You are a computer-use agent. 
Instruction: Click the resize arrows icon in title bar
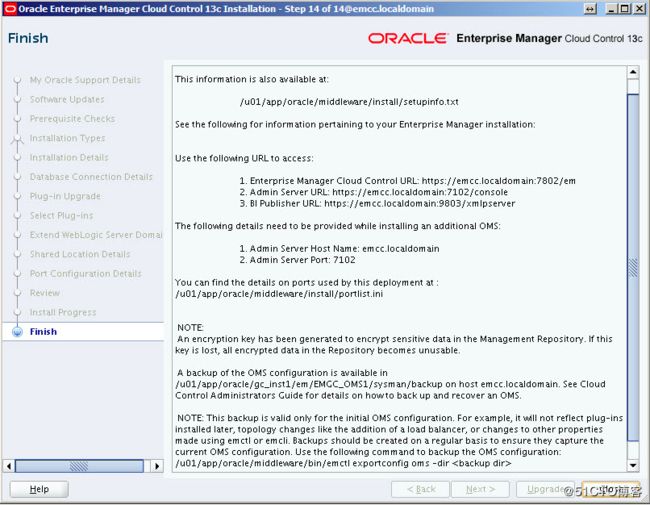pos(590,9)
